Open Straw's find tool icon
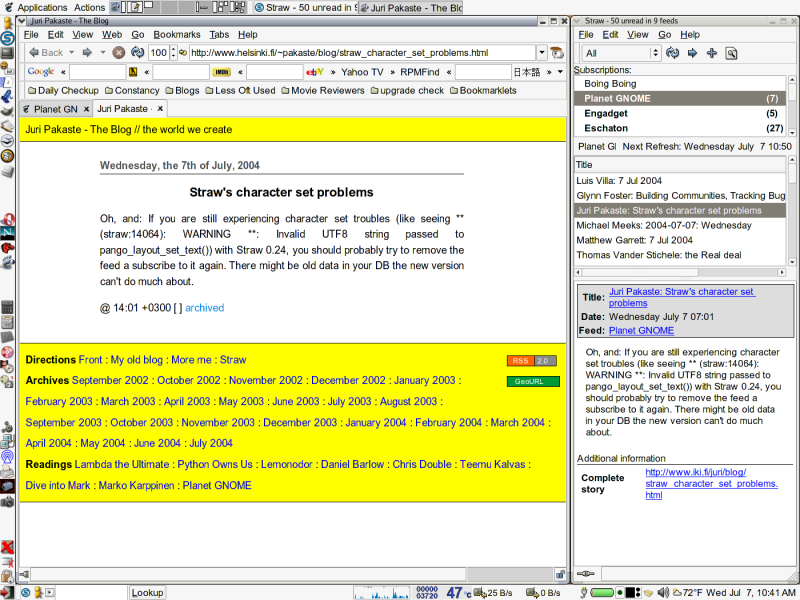Screen dimensions: 800x600 [731, 53]
